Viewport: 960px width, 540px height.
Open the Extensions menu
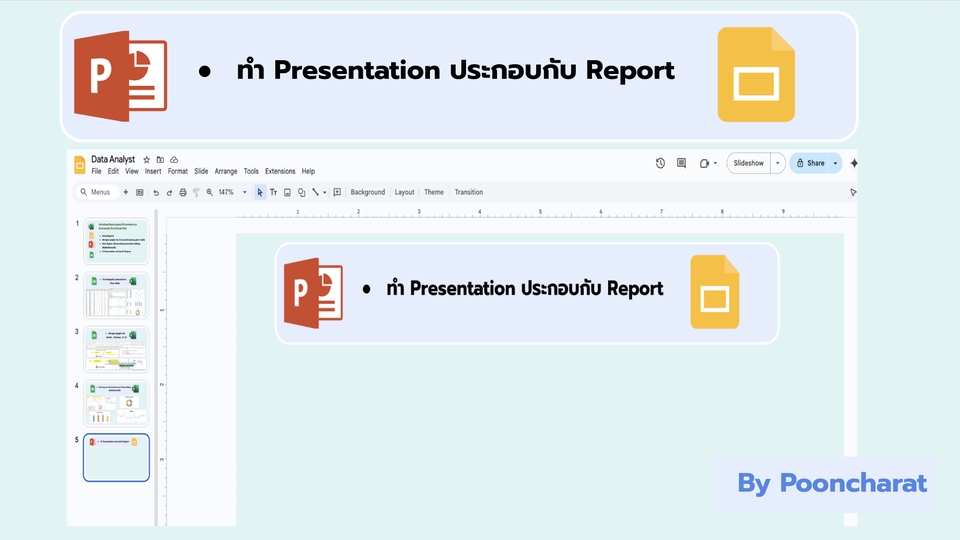point(280,171)
